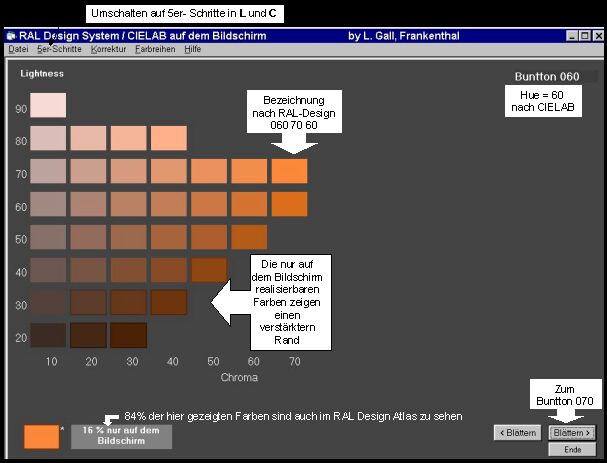
Task: Minimize the RAL Design System window
Action: [571, 35]
